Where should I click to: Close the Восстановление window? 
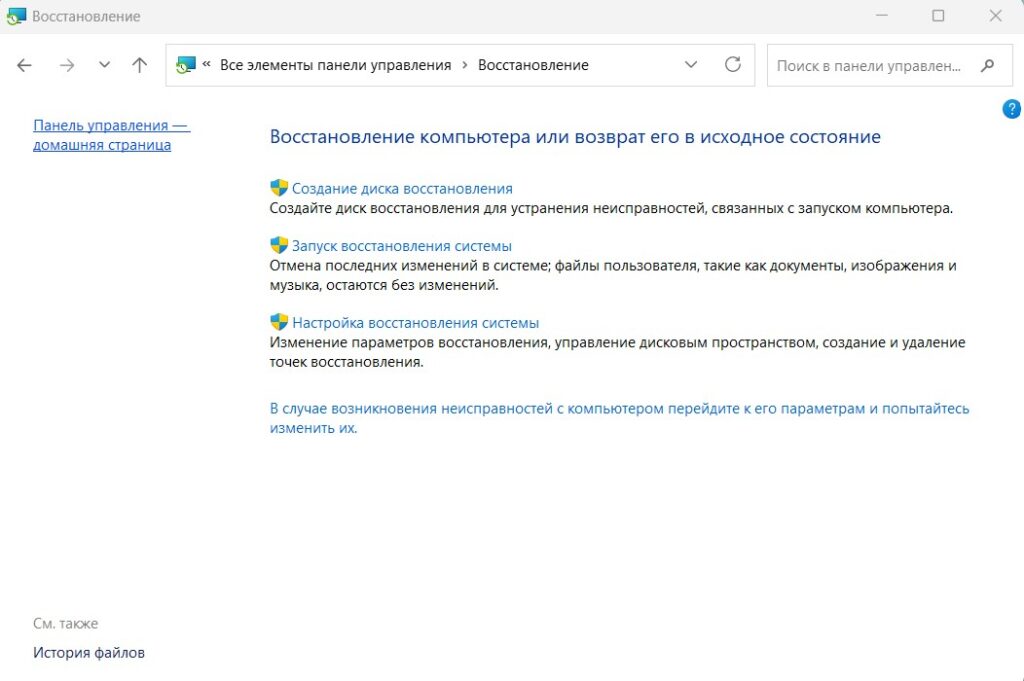coord(995,16)
